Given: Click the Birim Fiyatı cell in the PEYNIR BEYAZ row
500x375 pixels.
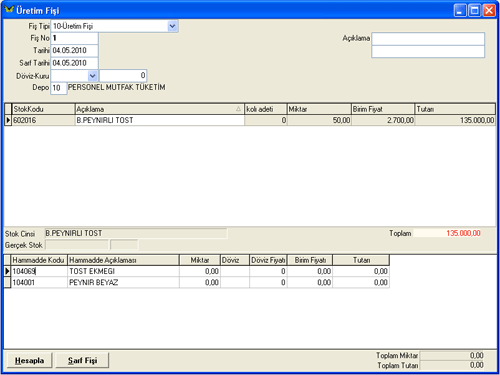Looking at the screenshot, I should point(310,283).
